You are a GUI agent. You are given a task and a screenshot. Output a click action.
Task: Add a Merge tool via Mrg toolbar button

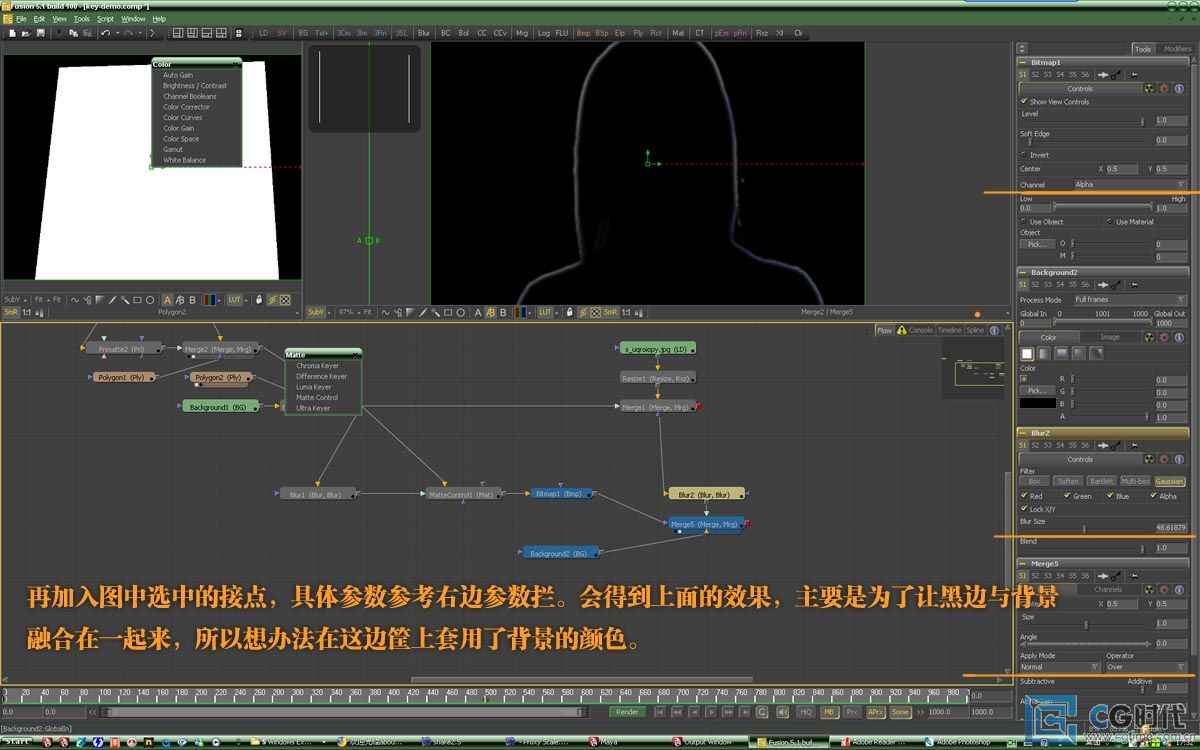(522, 33)
